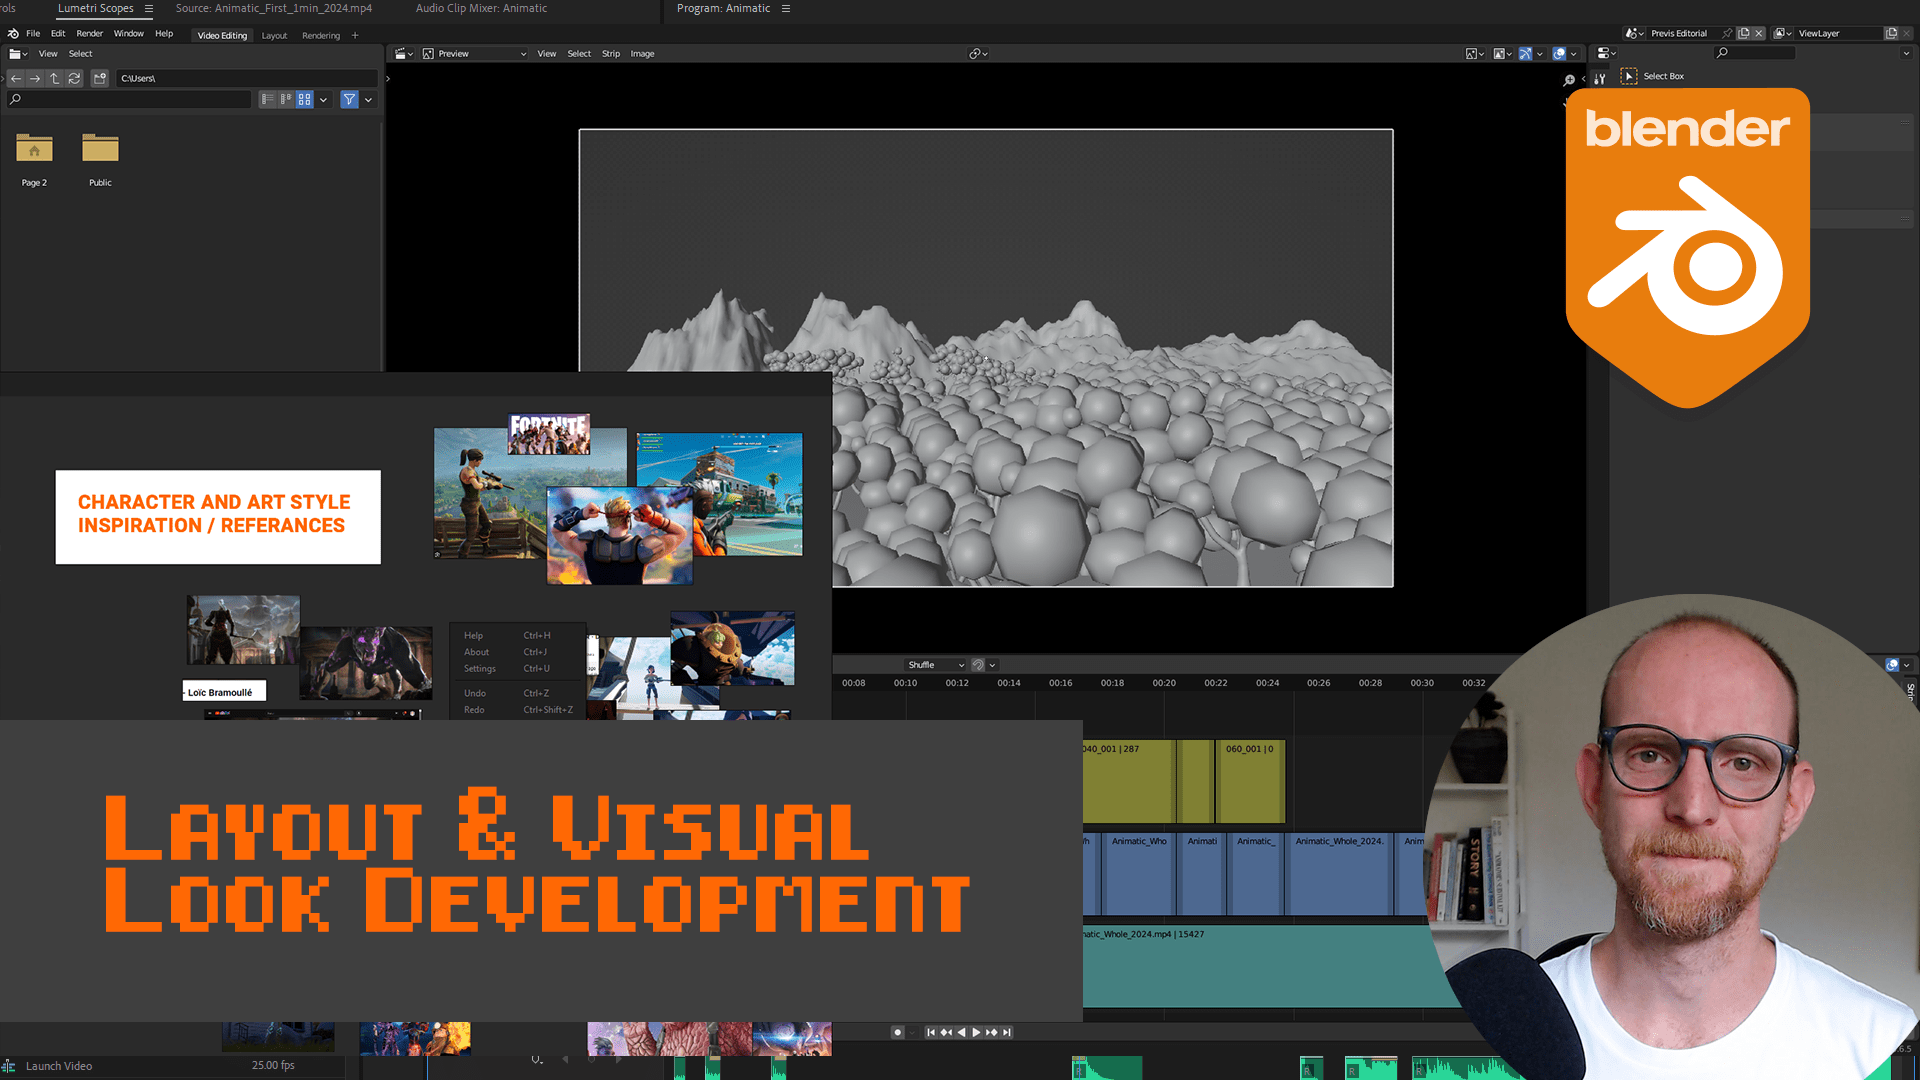Create a new folder in the file browser
1920x1080 pixels.
click(x=99, y=78)
